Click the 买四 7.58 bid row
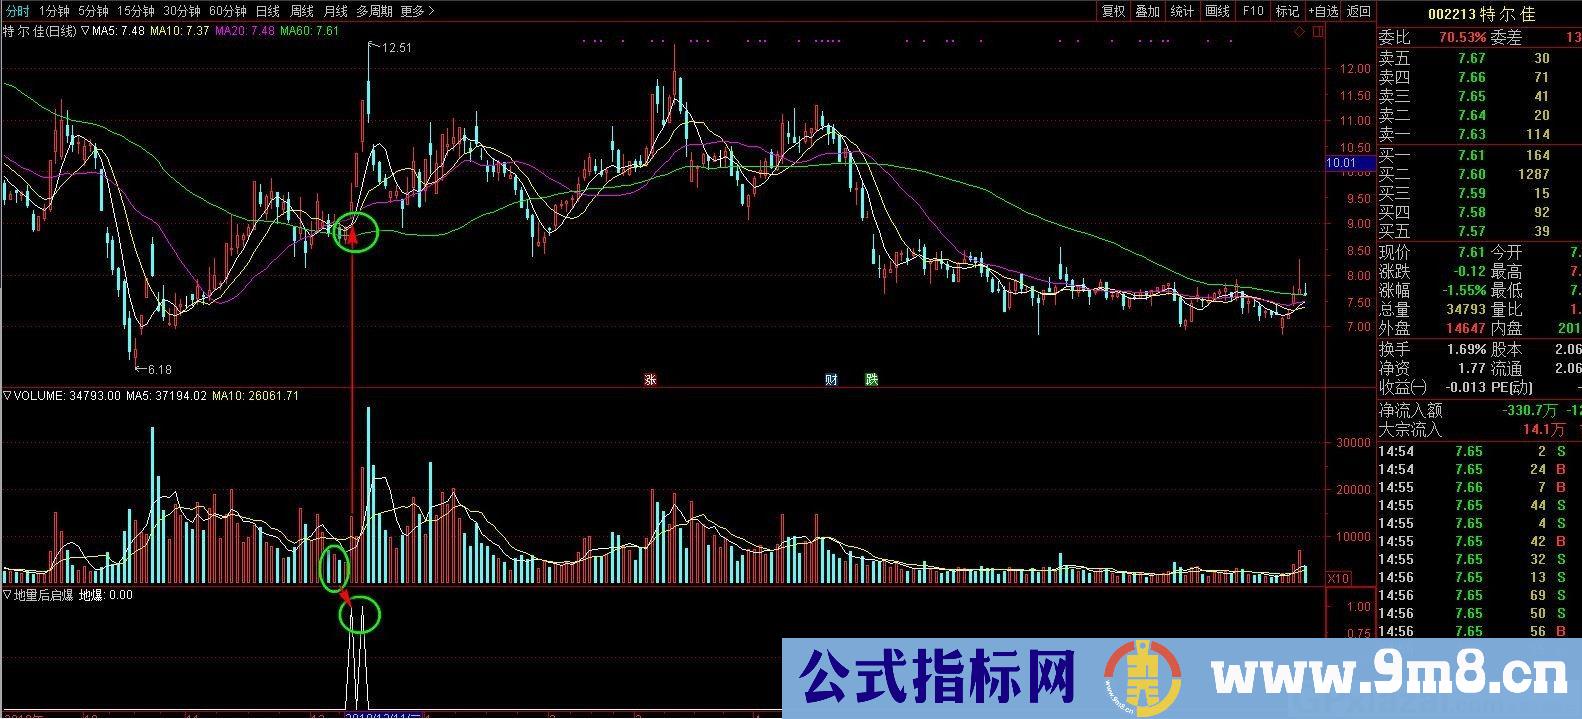The image size is (1582, 719). pos(1479,212)
